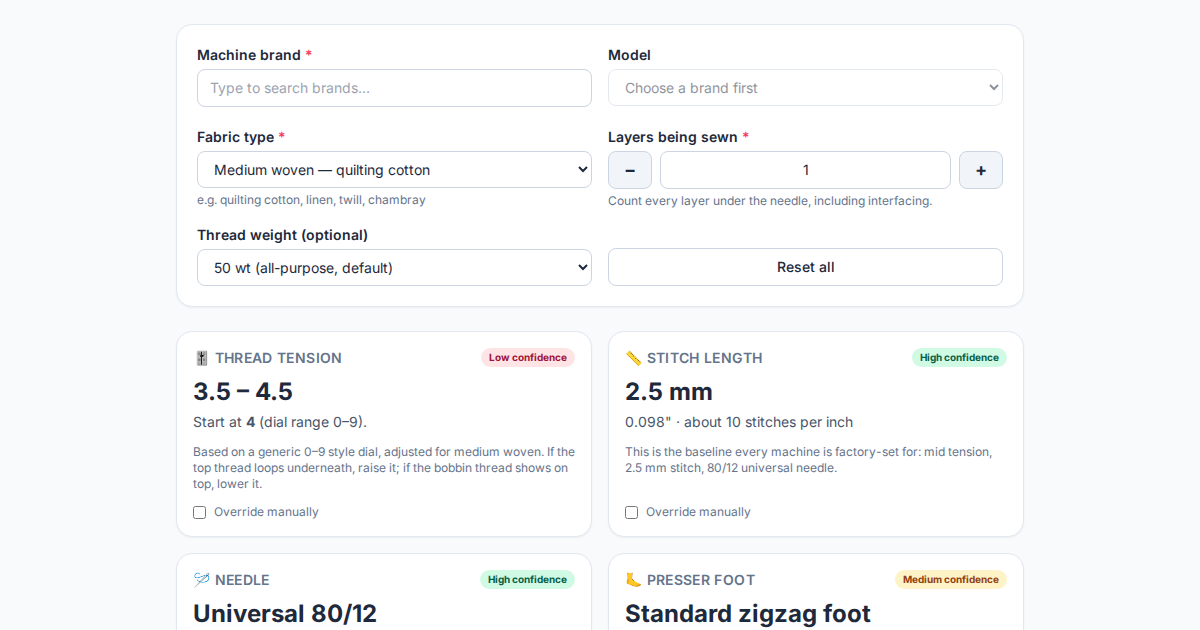Image resolution: width=1200 pixels, height=630 pixels.
Task: Open the Model dropdown
Action: point(805,88)
